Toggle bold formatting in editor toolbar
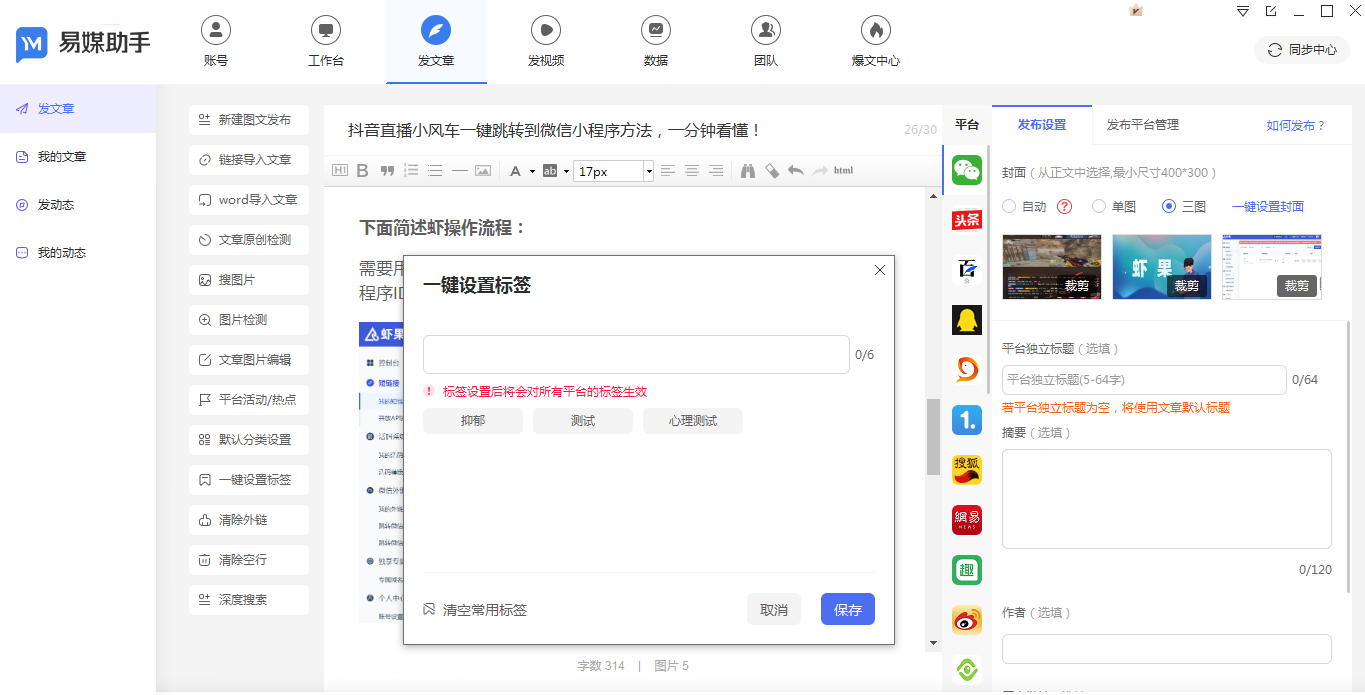 click(x=363, y=171)
